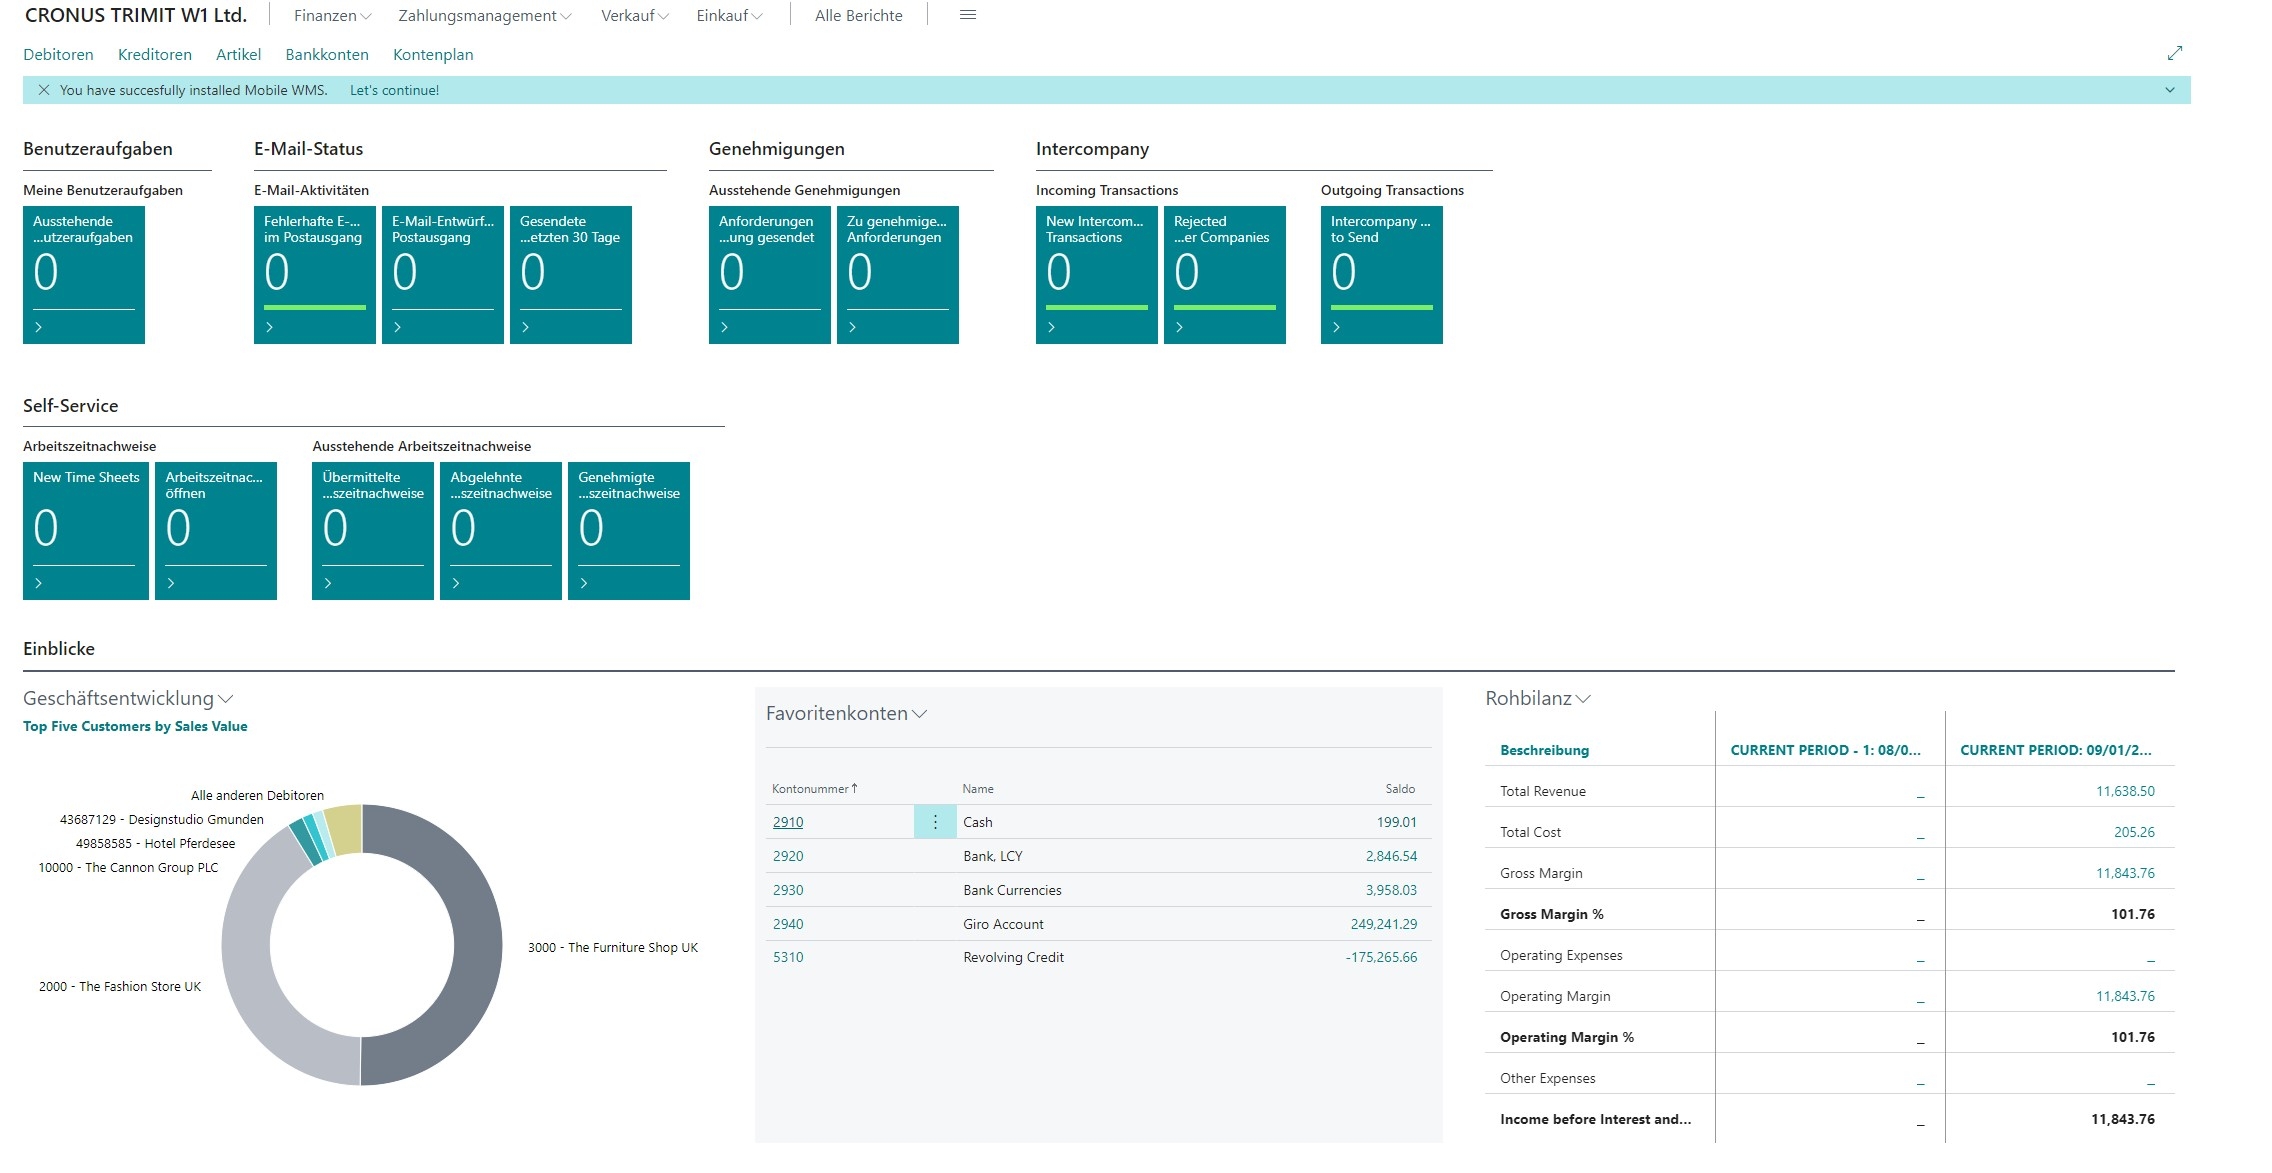Click the hamburger menu icon in top navigation
The height and width of the screenshot is (1173, 2272).
click(x=967, y=15)
